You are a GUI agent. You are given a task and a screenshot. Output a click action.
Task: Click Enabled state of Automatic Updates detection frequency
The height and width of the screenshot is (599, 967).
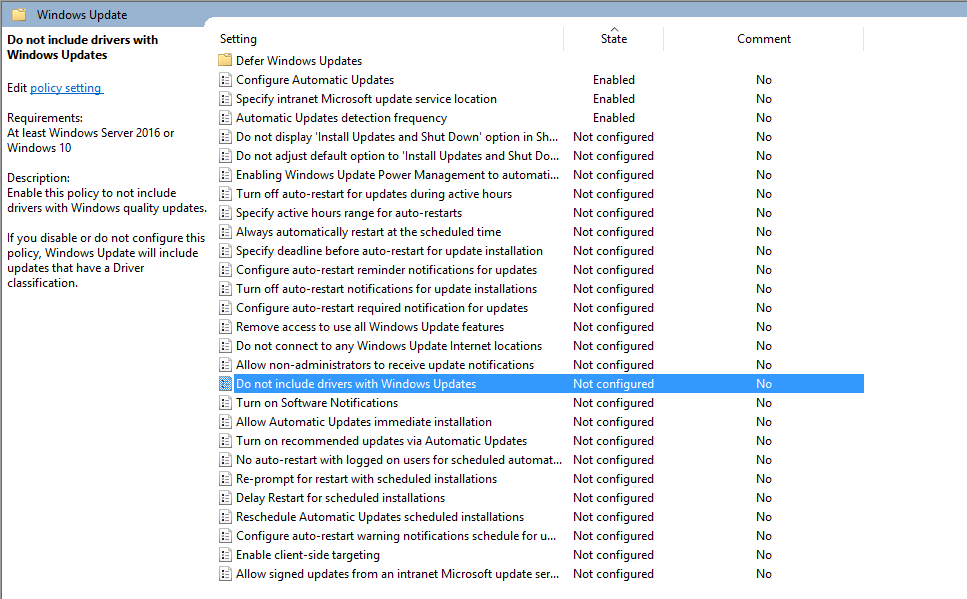click(x=614, y=118)
